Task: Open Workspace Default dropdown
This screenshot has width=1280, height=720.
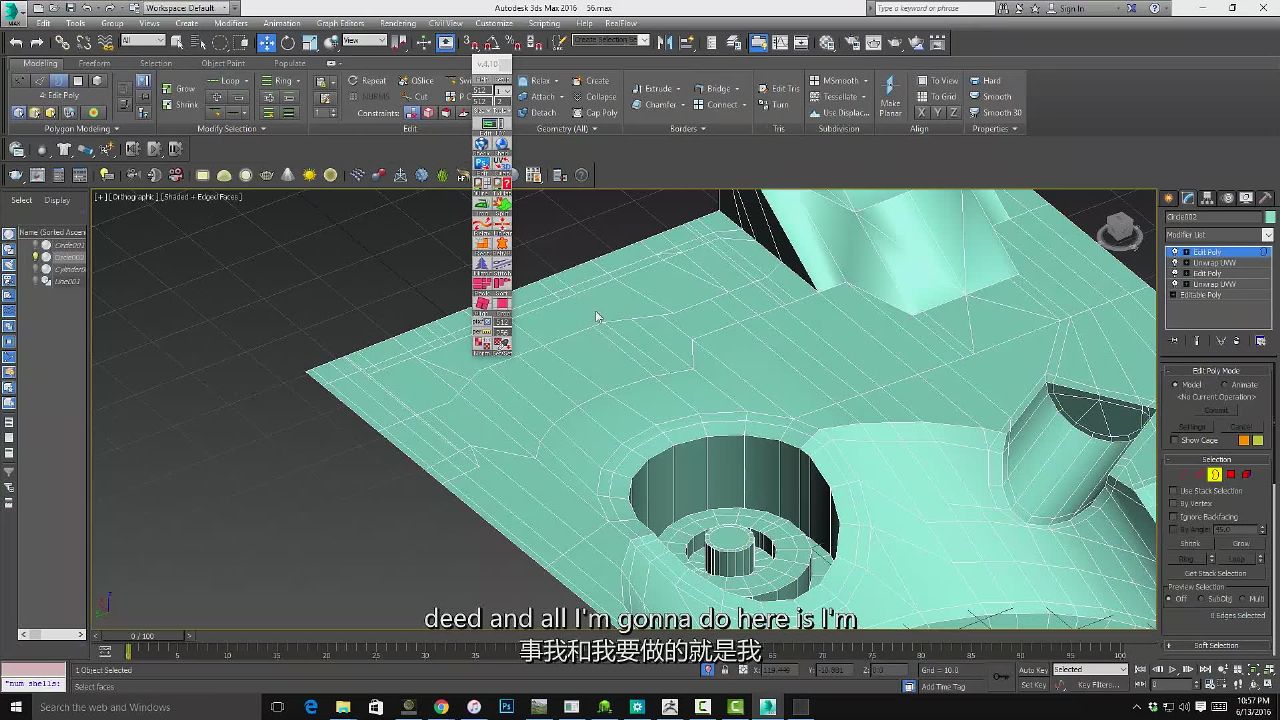Action: 186,8
